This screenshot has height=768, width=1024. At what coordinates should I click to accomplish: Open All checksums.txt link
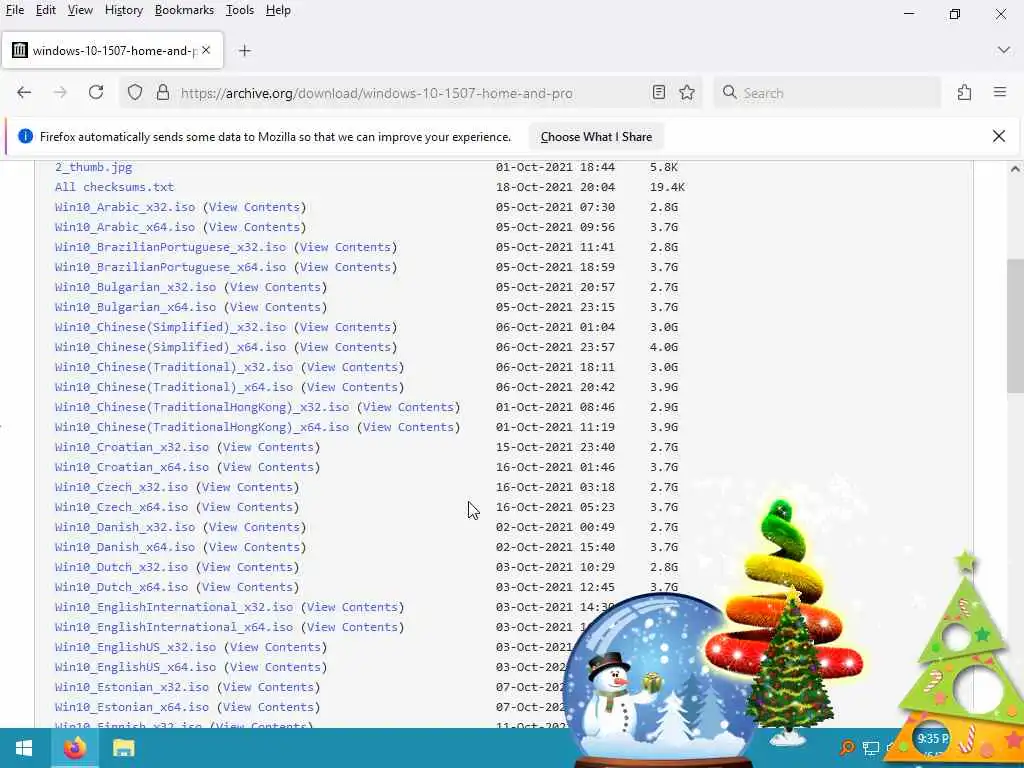pyautogui.click(x=114, y=187)
